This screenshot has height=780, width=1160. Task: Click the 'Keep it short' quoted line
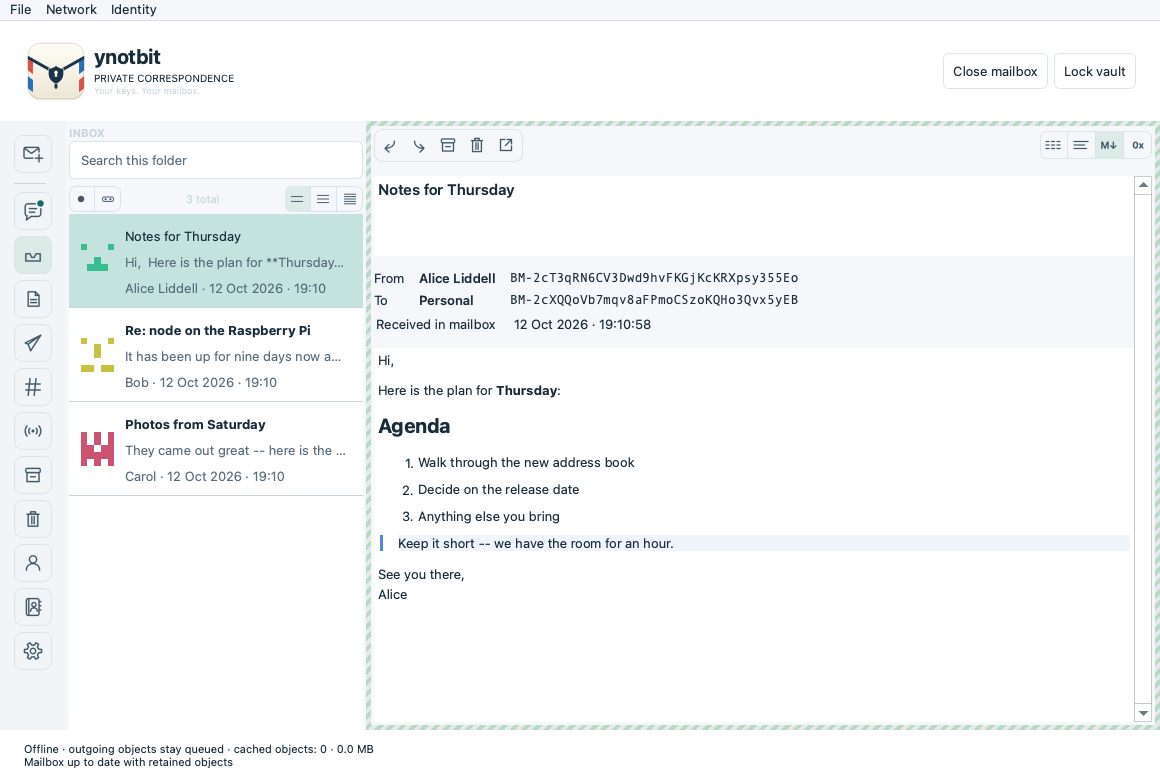pyautogui.click(x=536, y=543)
